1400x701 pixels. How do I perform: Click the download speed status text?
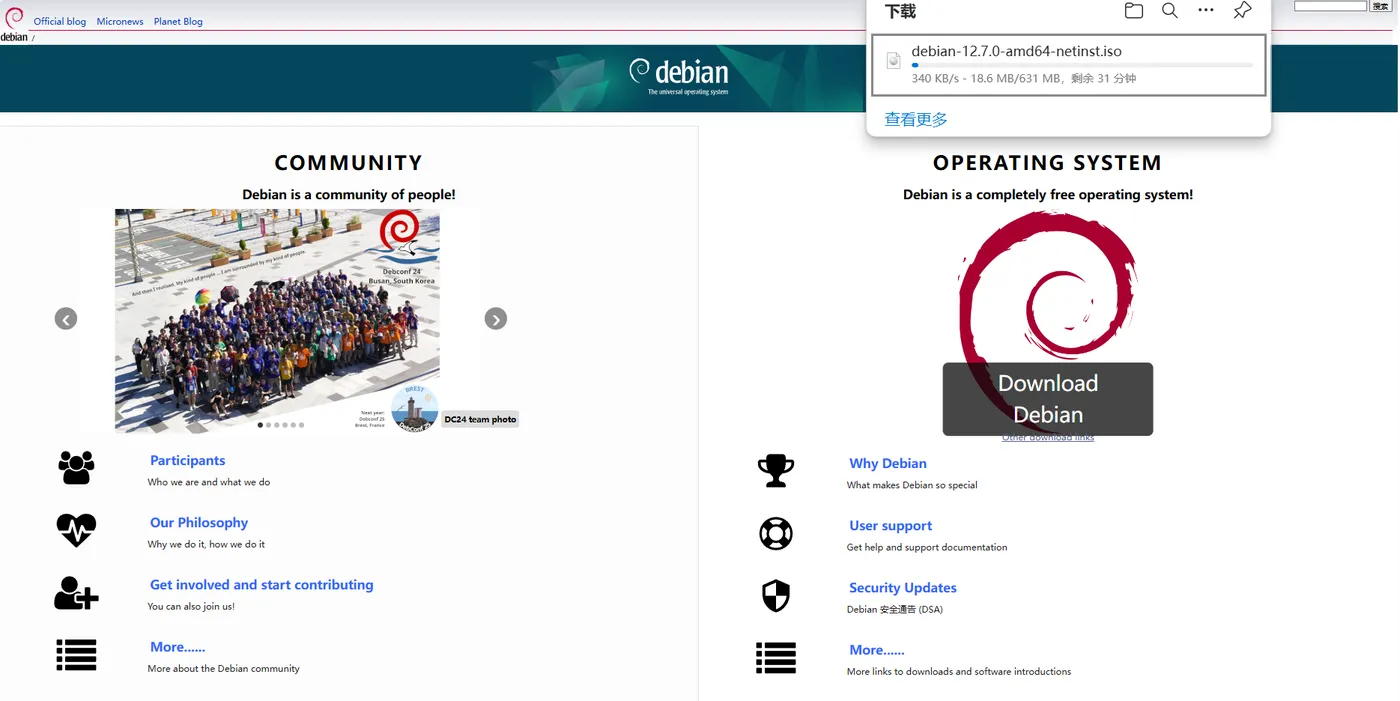tap(1024, 78)
